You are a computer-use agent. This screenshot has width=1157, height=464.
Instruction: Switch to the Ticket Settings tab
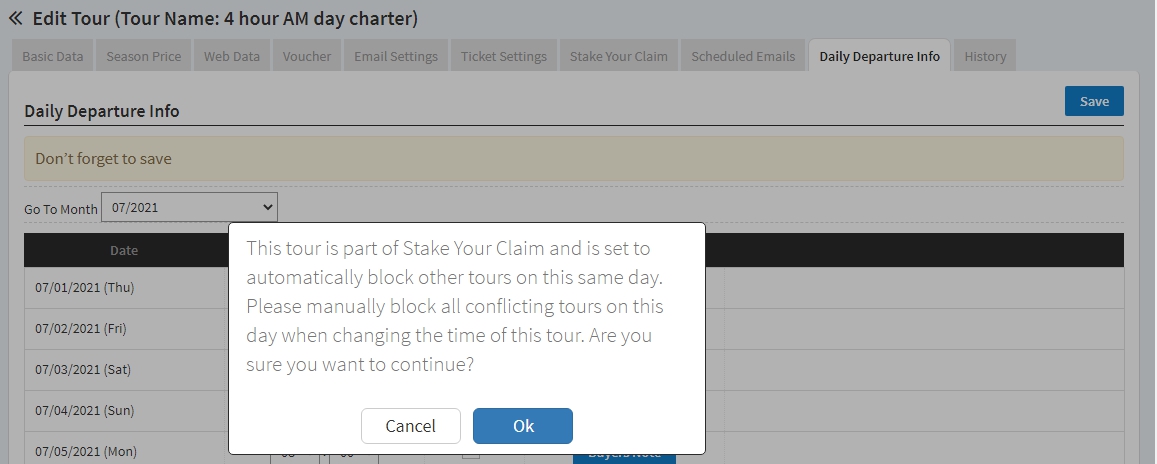click(504, 56)
